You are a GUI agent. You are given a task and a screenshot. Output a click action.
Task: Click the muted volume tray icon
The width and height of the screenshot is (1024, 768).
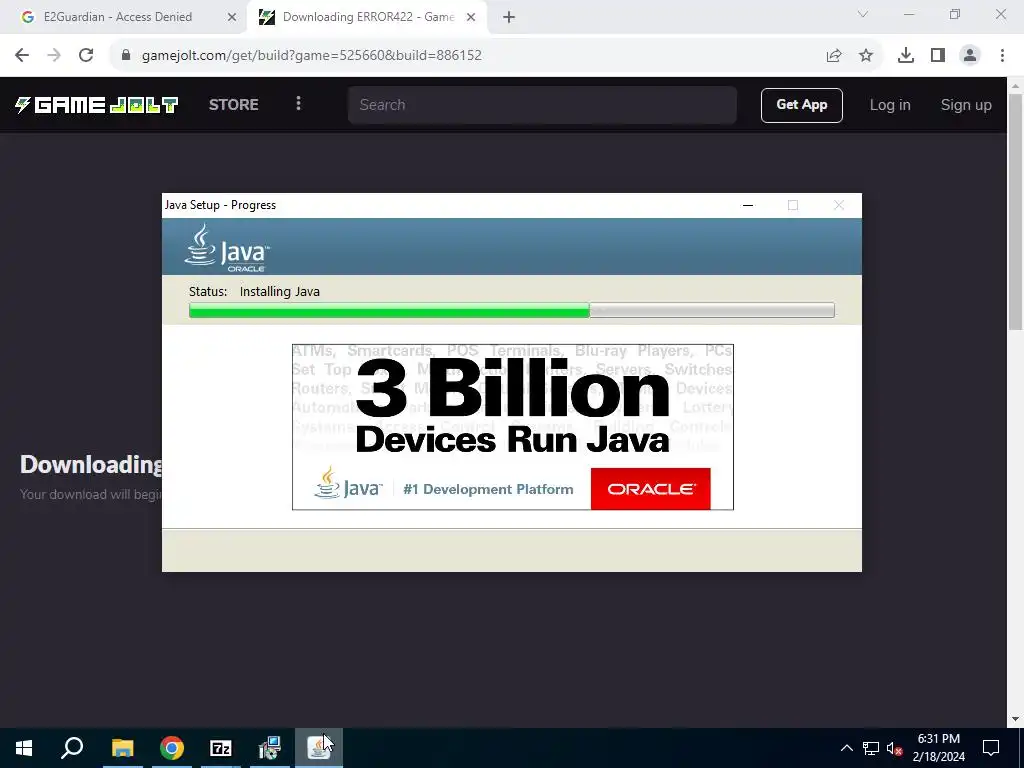coord(894,748)
